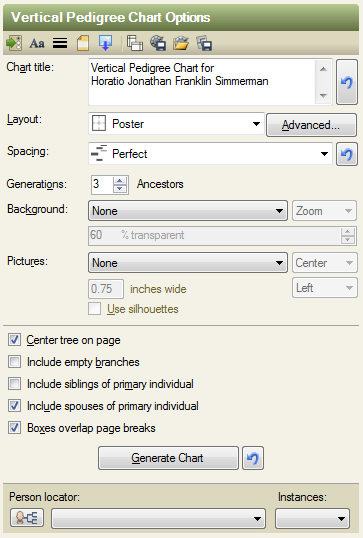Click the Generate Chart button
The width and height of the screenshot is (363, 538).
168,458
